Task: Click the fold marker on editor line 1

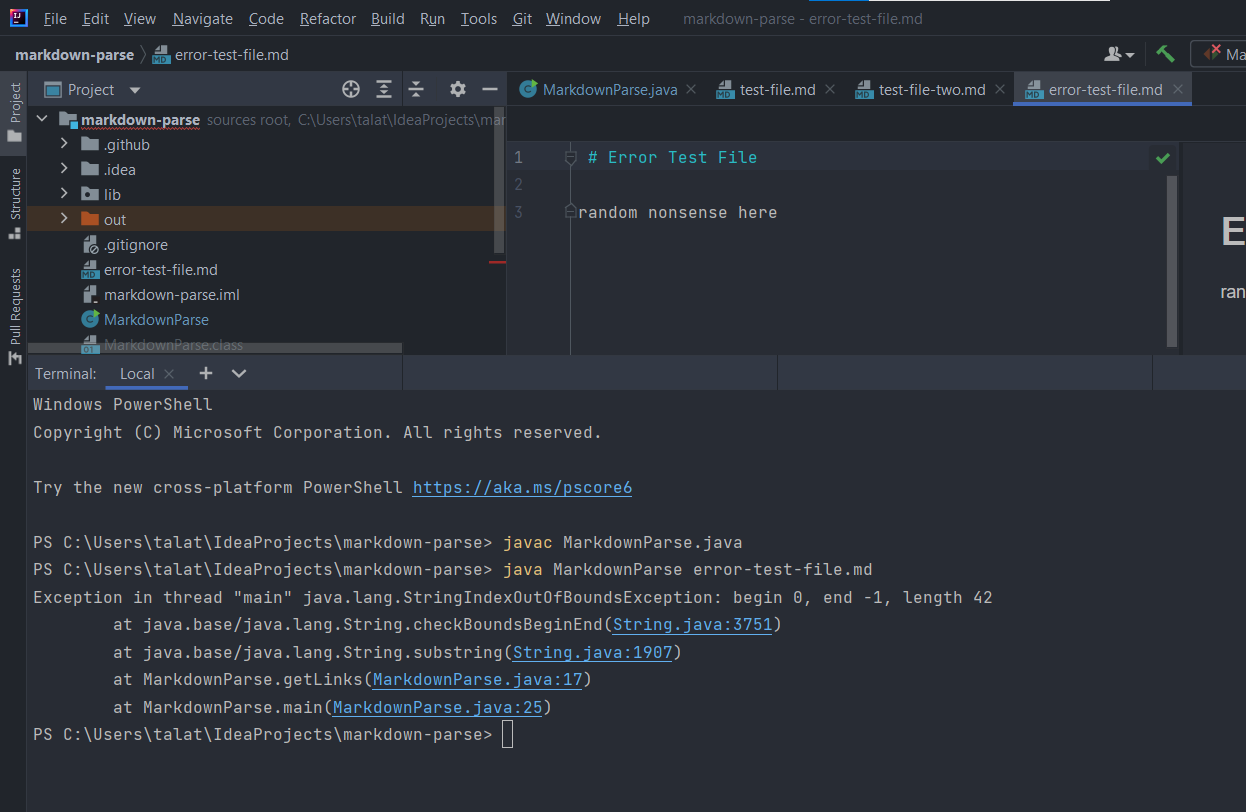Action: 571,157
